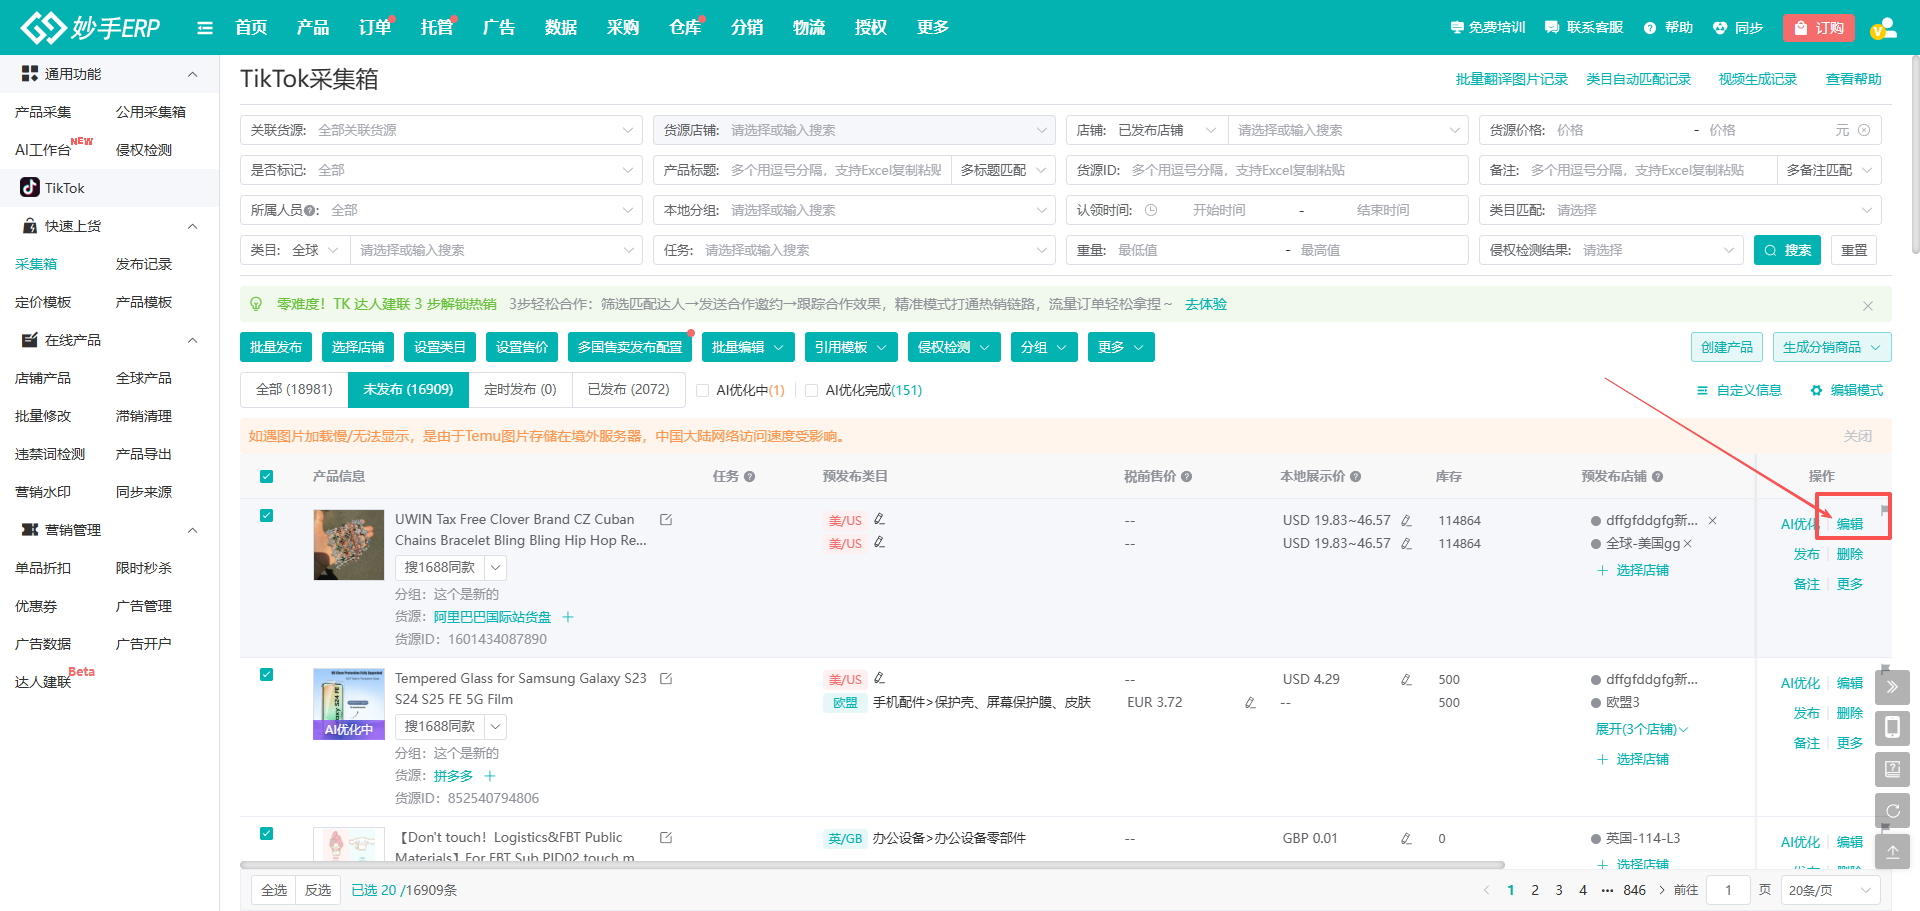1920x911 pixels.
Task: Remove the 全球-美国gg store with its X icon
Action: tap(1688, 544)
